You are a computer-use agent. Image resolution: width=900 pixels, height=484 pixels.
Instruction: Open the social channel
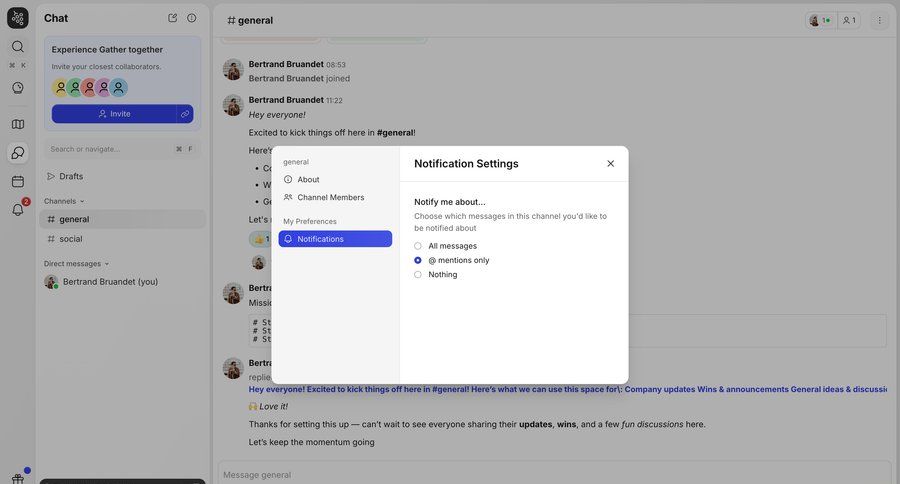(x=122, y=239)
